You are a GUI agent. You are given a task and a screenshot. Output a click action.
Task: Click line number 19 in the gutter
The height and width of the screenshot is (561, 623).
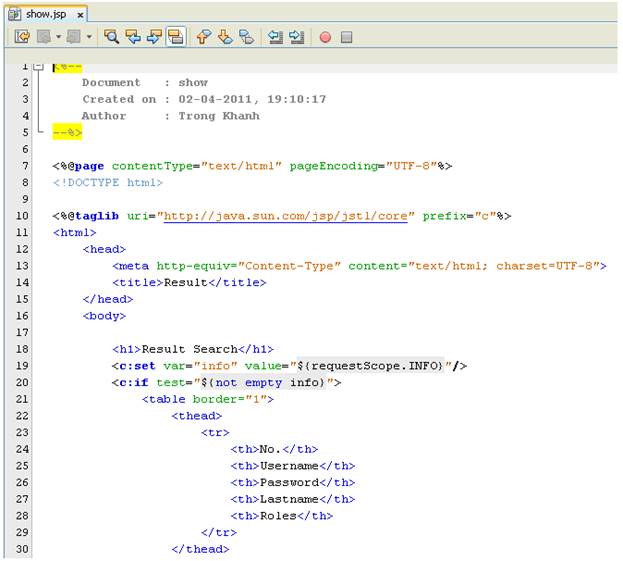coord(22,366)
